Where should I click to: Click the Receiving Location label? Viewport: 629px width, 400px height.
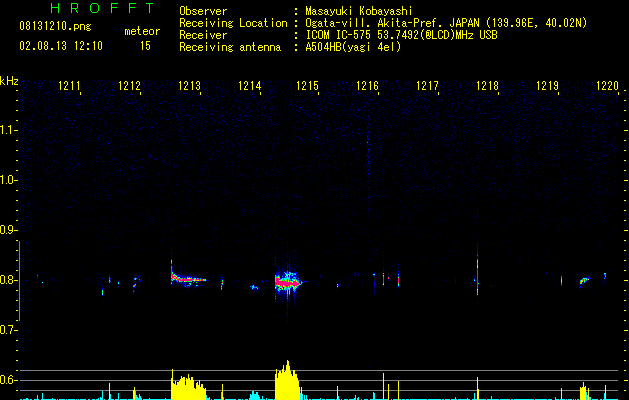click(x=233, y=23)
